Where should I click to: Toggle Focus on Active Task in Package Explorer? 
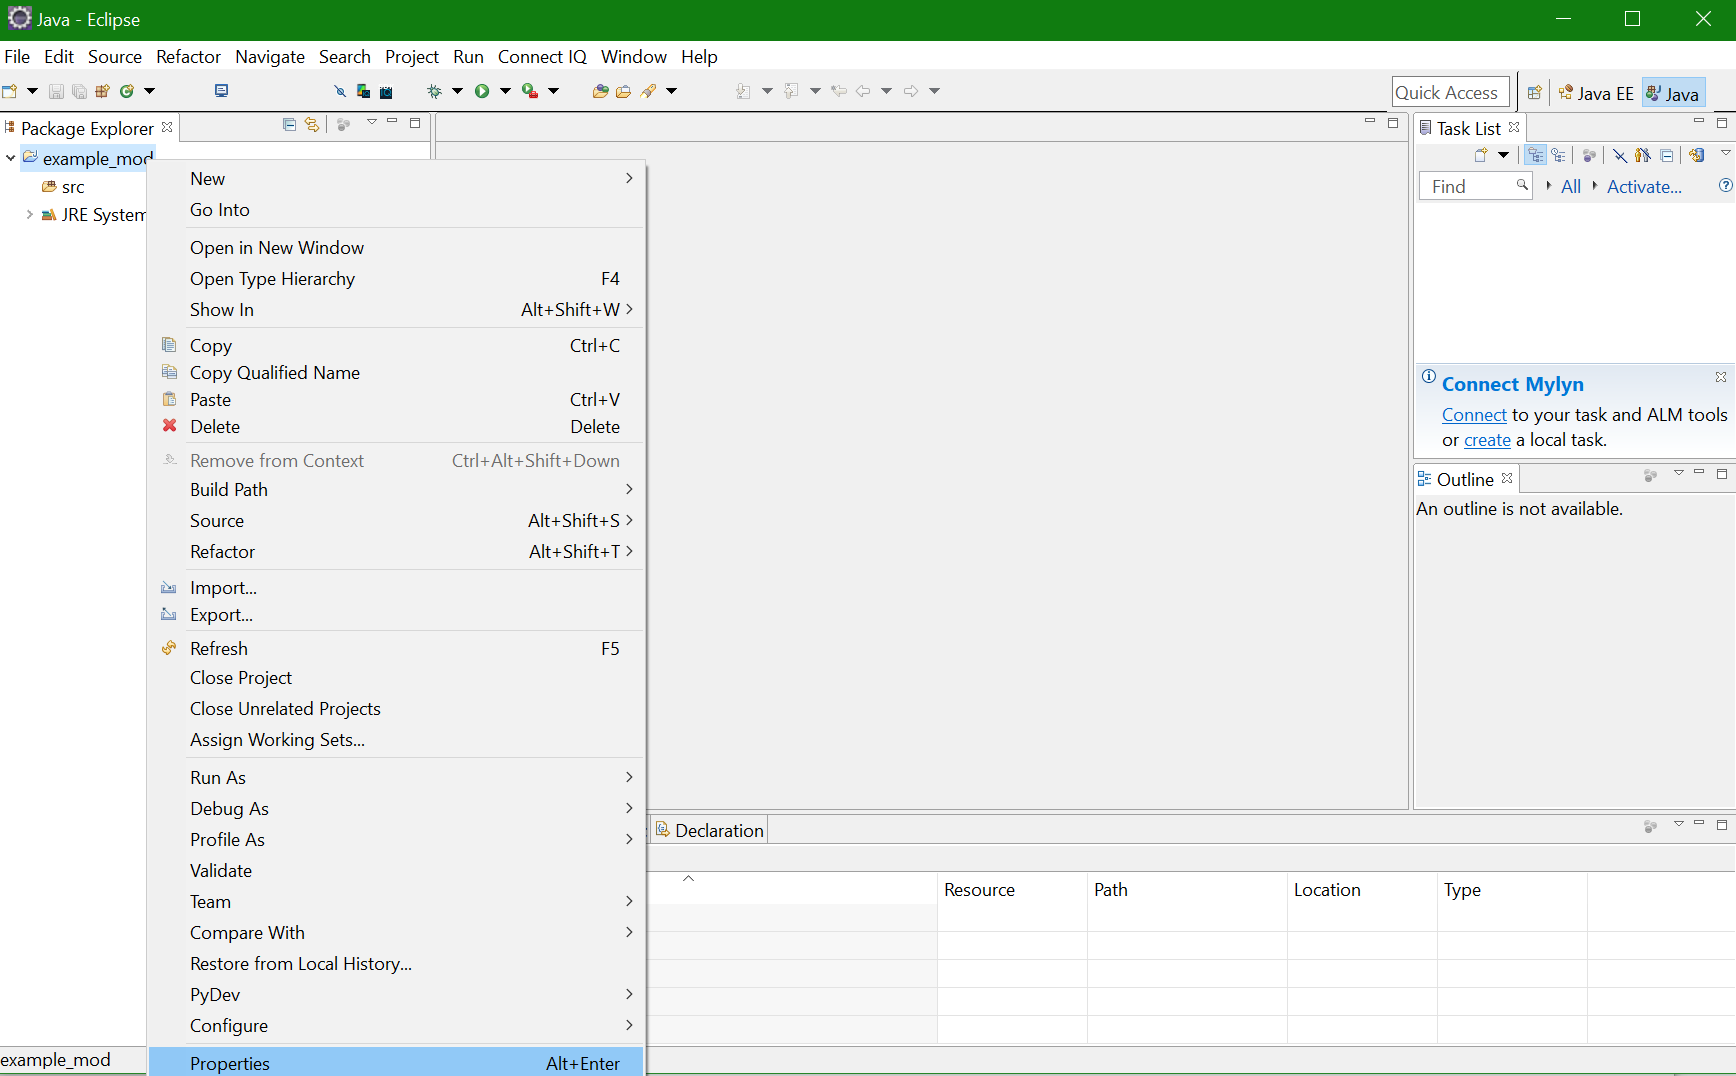(343, 125)
